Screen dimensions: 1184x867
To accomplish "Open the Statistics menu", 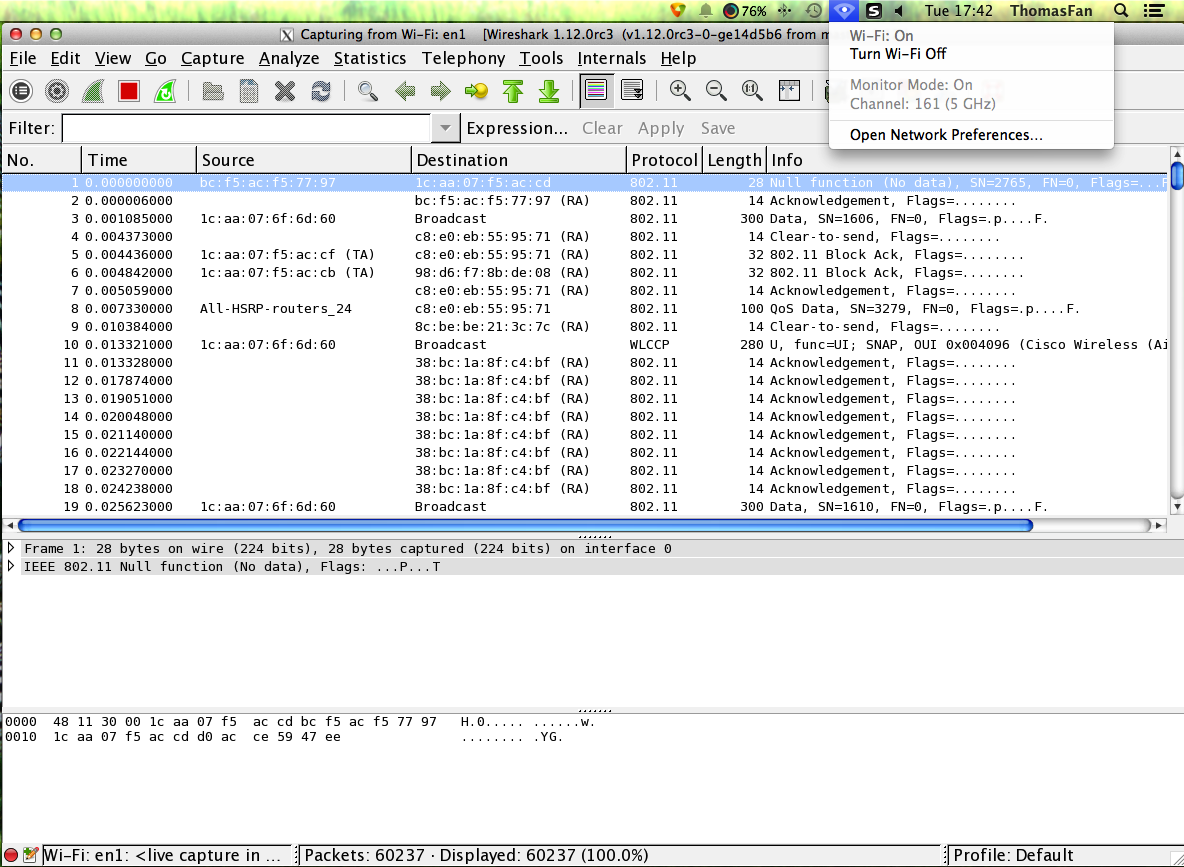I will (370, 58).
